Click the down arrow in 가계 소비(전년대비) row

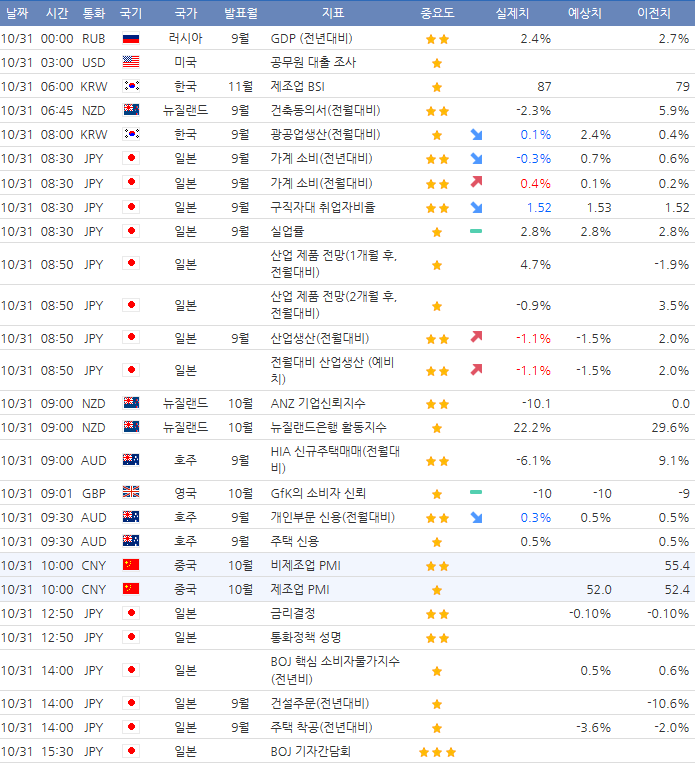click(476, 158)
